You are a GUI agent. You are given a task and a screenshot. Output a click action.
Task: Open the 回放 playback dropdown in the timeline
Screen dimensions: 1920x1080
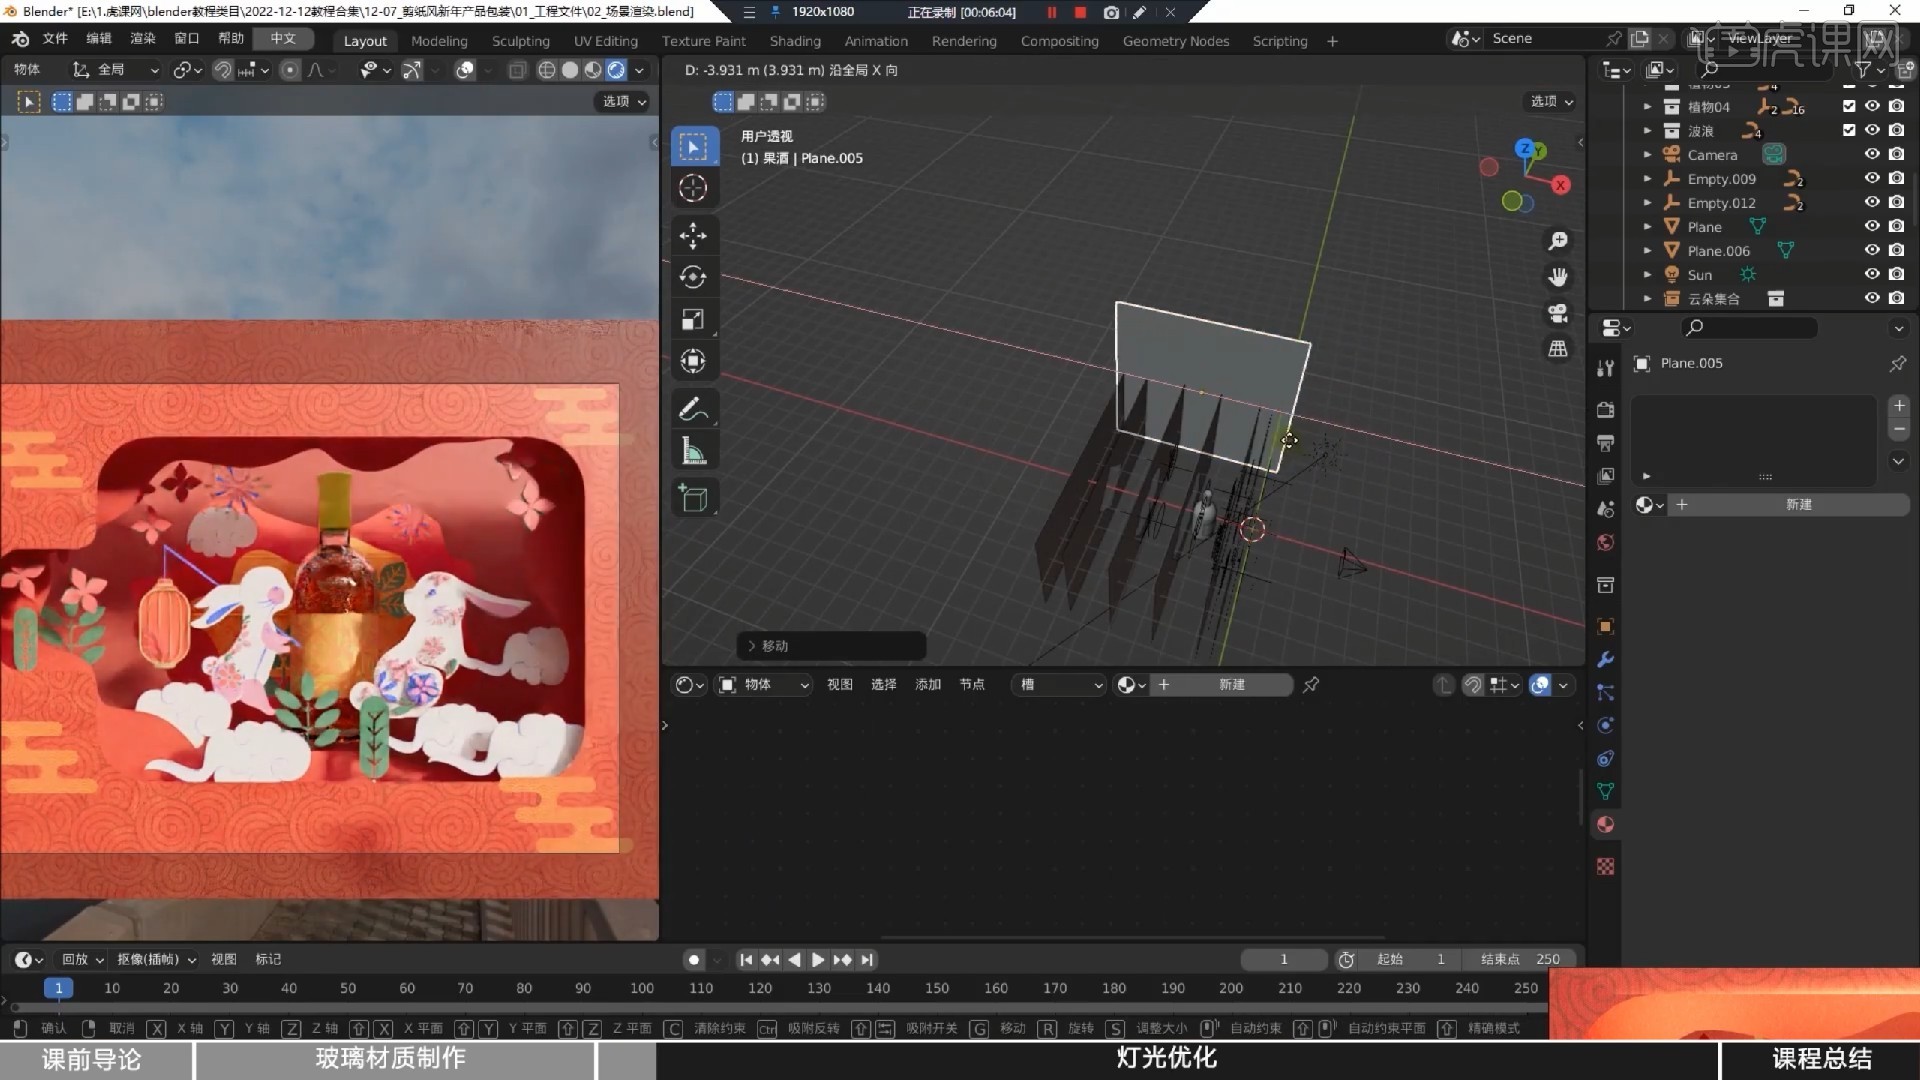pos(82,960)
